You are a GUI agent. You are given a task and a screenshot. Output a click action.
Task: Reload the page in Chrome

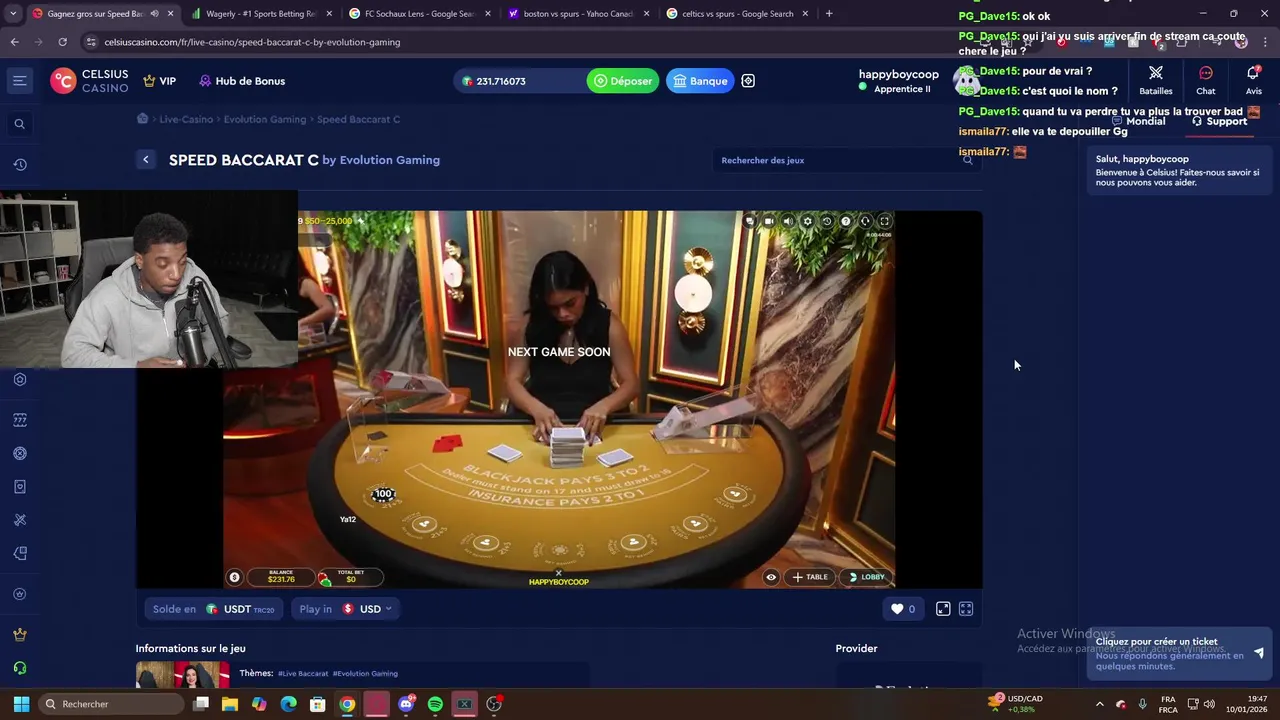[x=62, y=42]
